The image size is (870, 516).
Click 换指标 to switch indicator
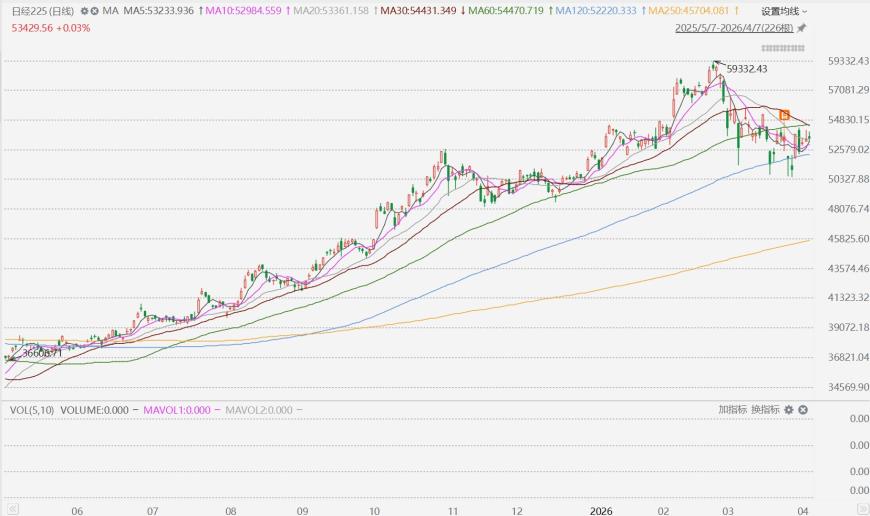(x=766, y=410)
